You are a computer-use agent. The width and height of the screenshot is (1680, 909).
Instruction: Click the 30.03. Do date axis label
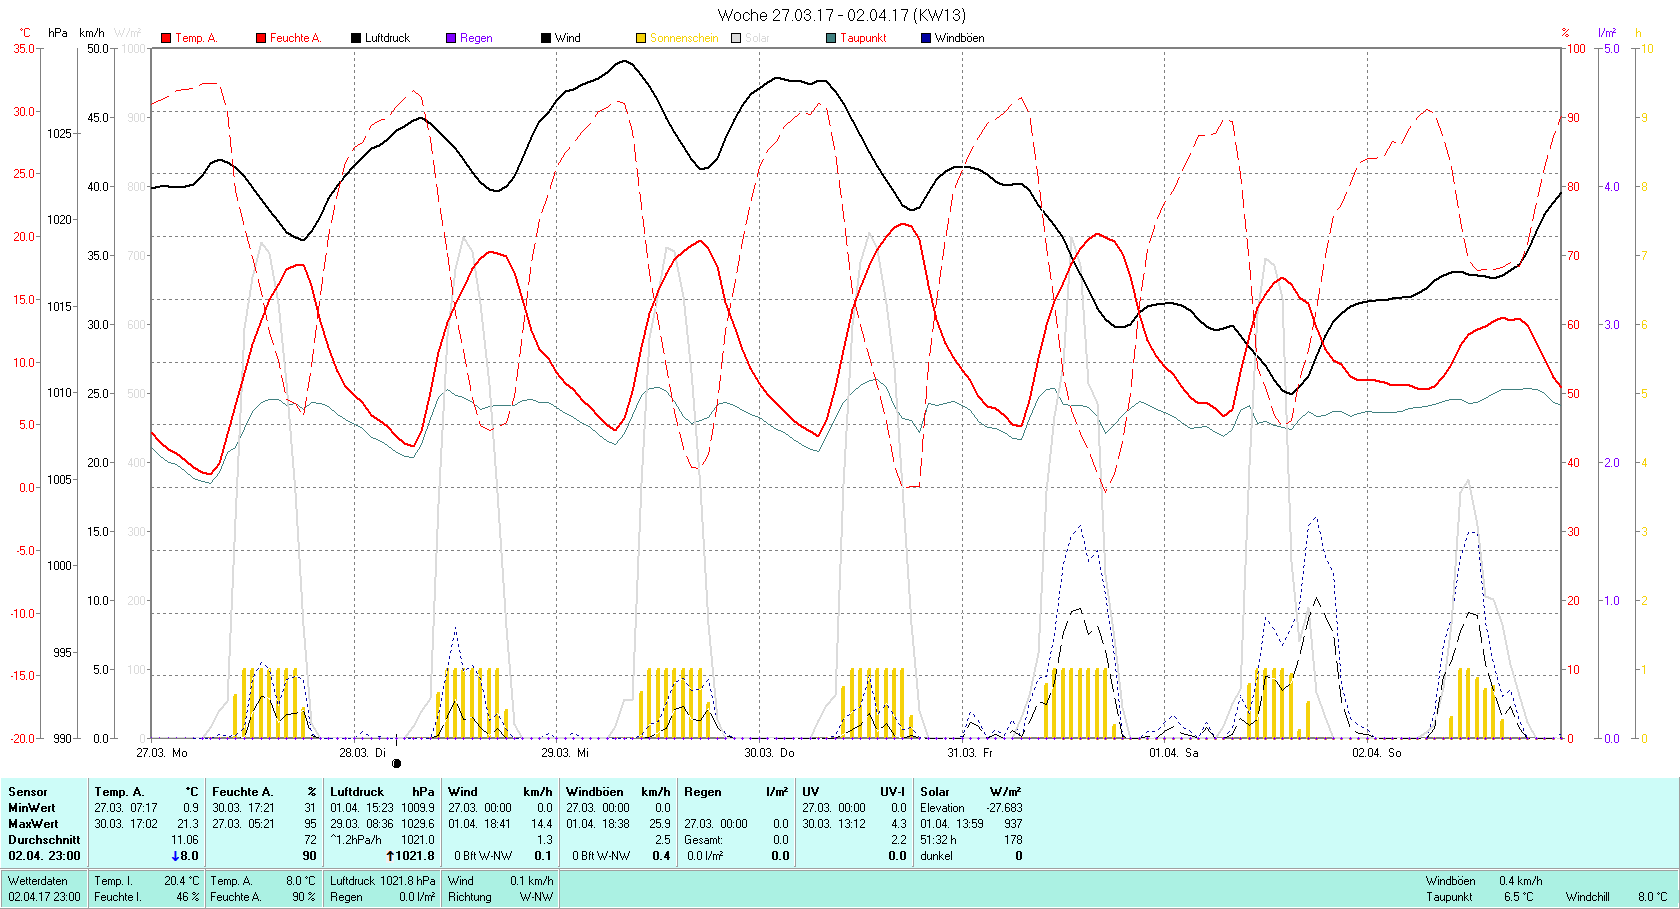click(x=769, y=752)
